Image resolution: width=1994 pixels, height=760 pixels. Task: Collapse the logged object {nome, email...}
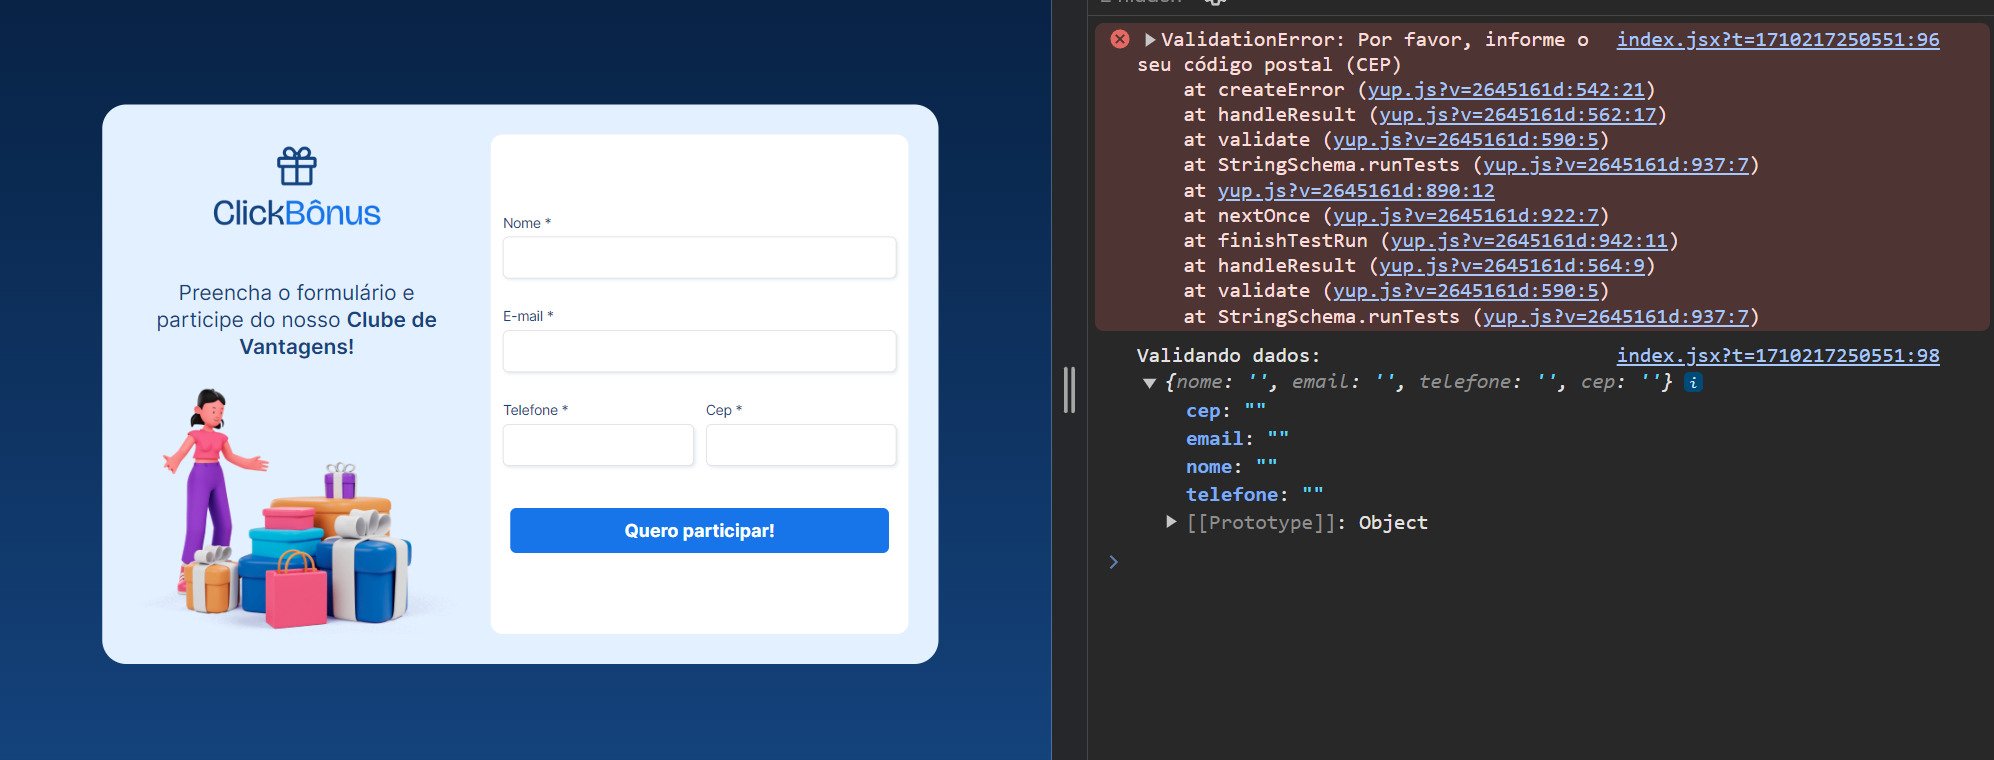pyautogui.click(x=1150, y=382)
